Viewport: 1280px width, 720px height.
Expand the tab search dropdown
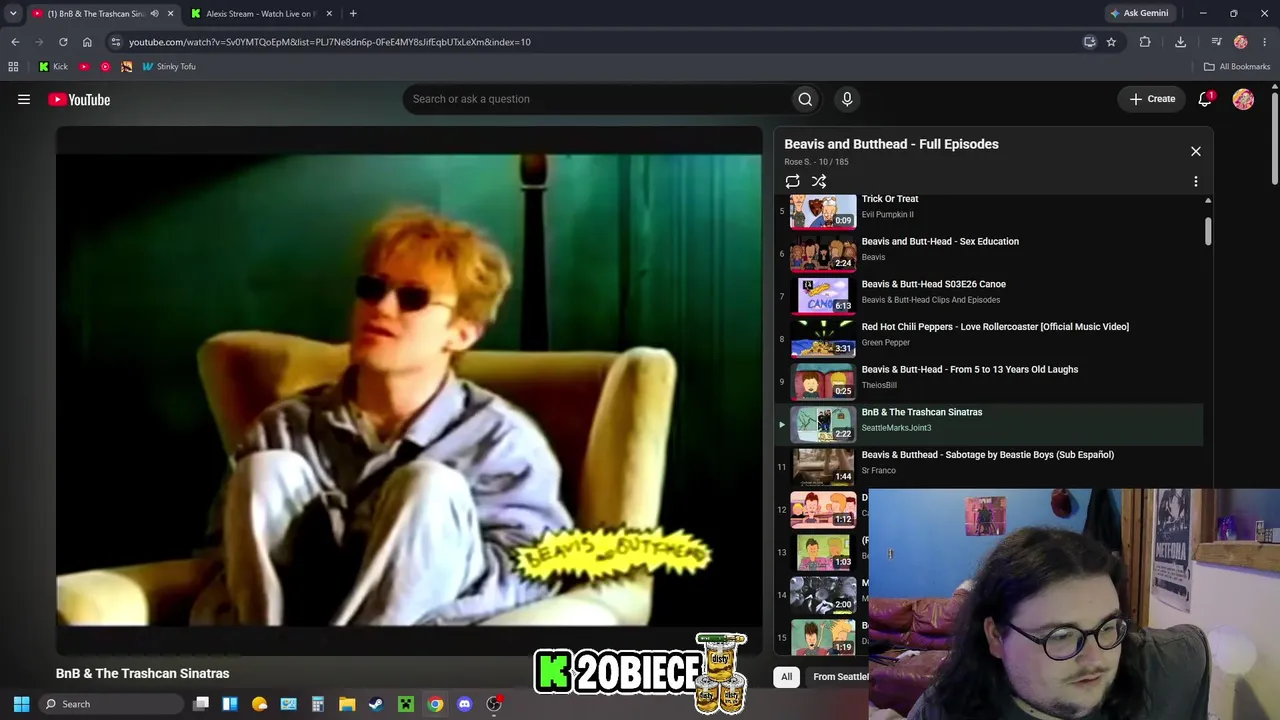tap(13, 14)
